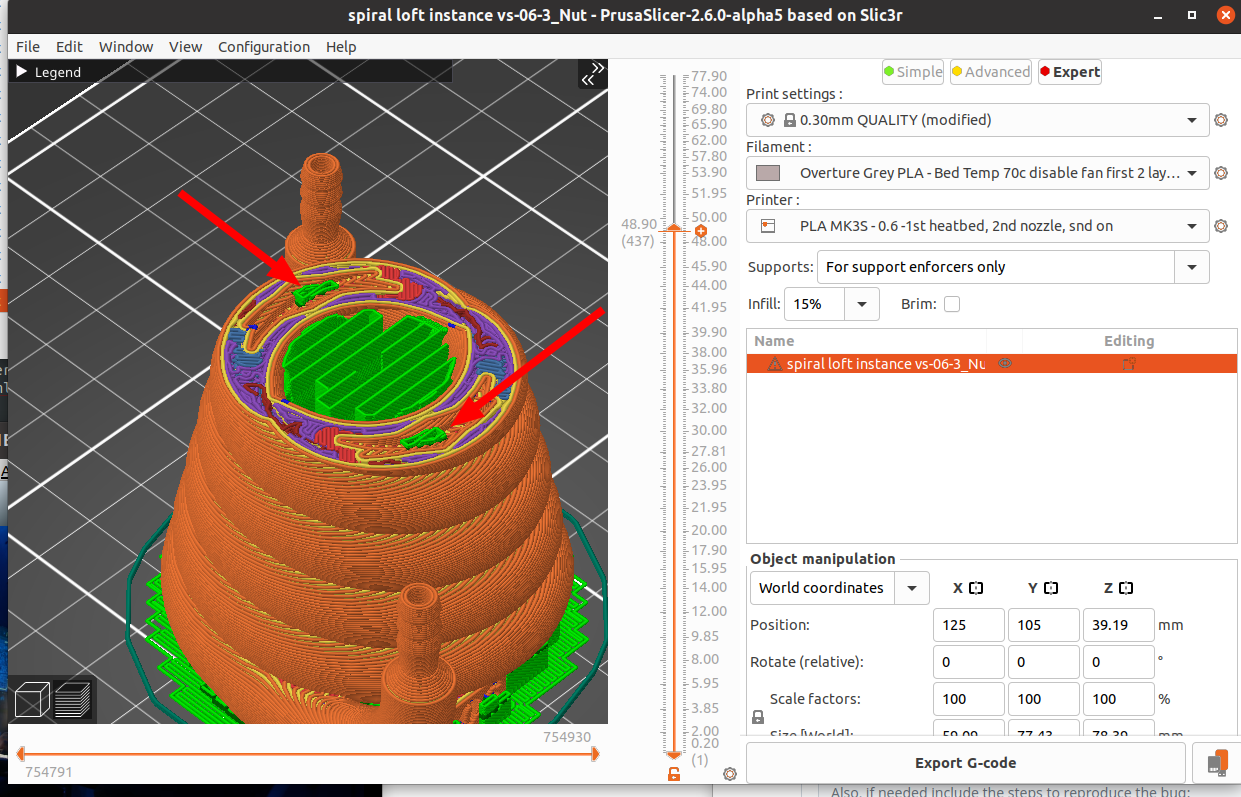The width and height of the screenshot is (1241, 797).
Task: Click Position Z field showing 39.19
Action: point(1118,625)
